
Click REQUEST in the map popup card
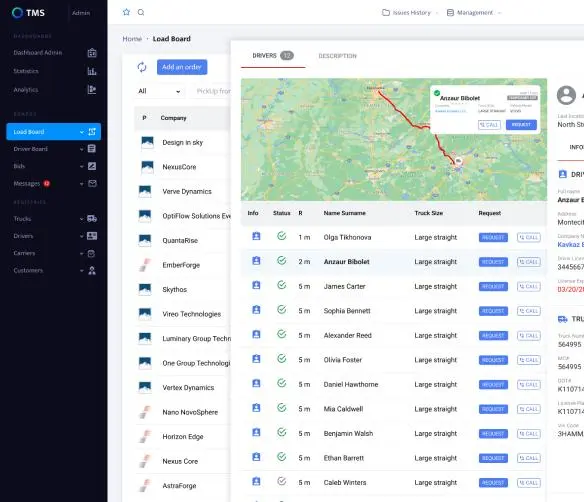tap(521, 124)
